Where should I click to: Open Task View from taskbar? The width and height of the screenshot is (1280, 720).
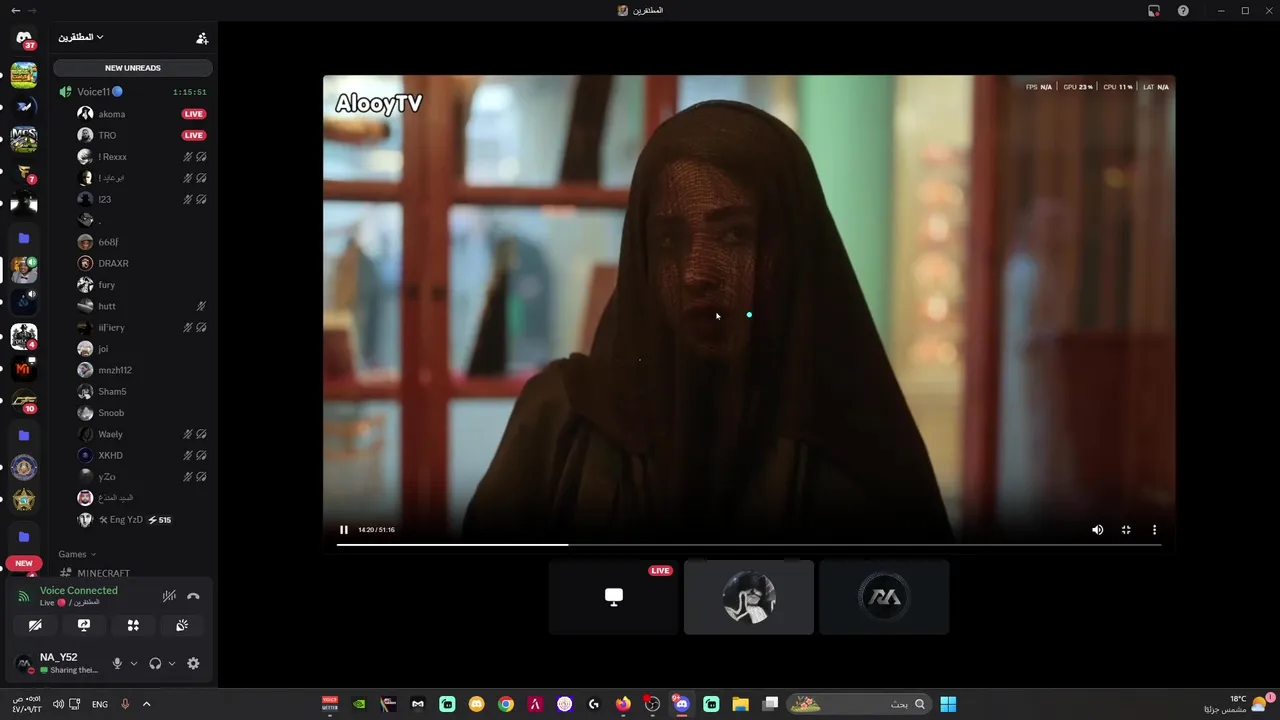770,704
